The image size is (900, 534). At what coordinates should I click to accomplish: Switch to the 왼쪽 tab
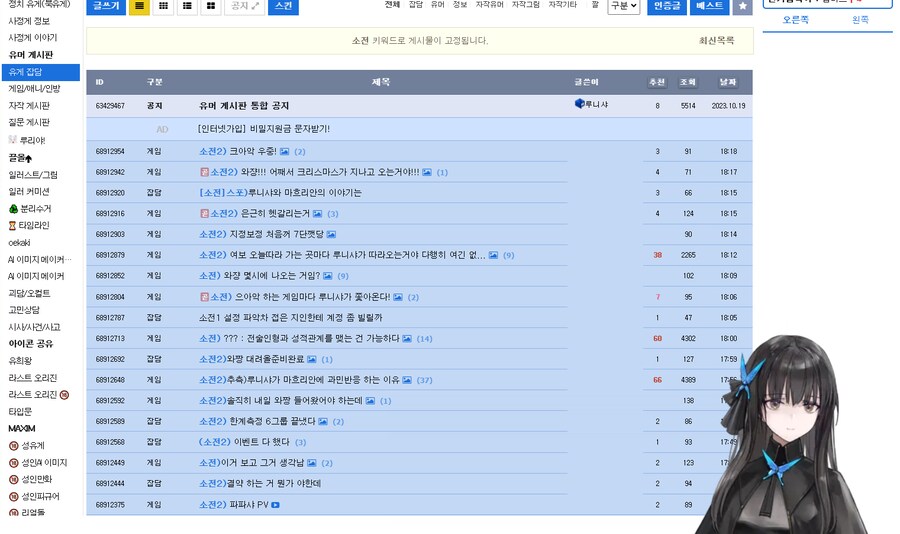(x=860, y=20)
